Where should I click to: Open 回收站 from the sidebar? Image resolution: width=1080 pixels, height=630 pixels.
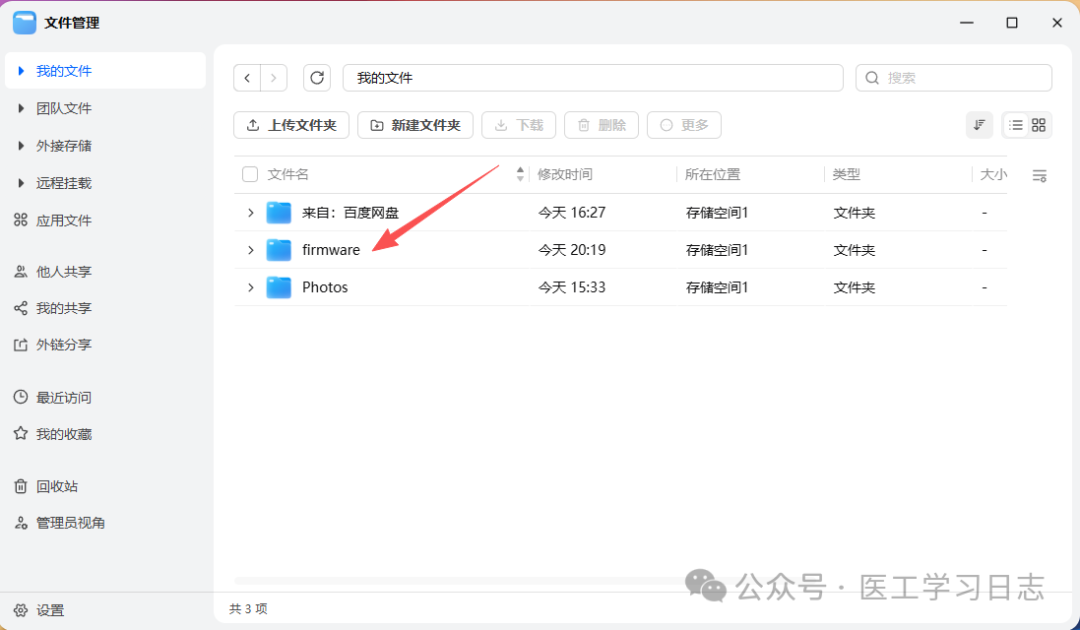point(53,485)
